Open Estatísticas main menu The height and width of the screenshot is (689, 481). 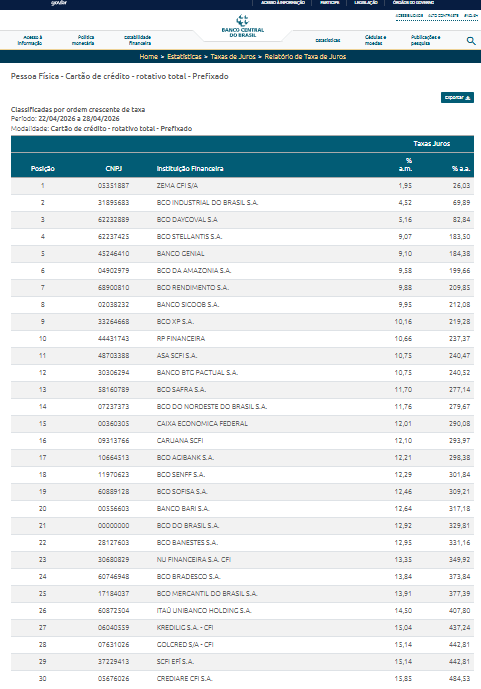coord(328,40)
